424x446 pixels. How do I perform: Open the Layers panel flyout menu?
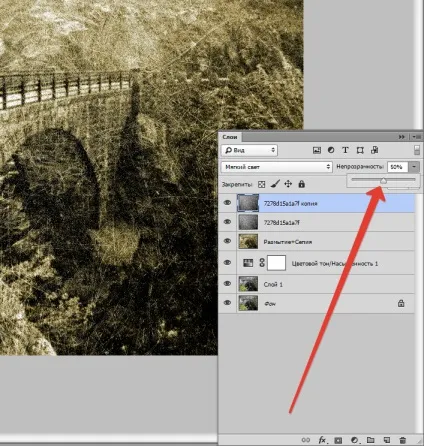click(417, 137)
